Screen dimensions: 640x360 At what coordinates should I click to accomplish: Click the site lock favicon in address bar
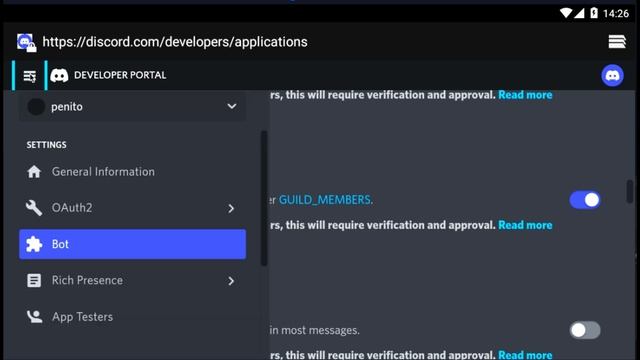click(x=27, y=42)
